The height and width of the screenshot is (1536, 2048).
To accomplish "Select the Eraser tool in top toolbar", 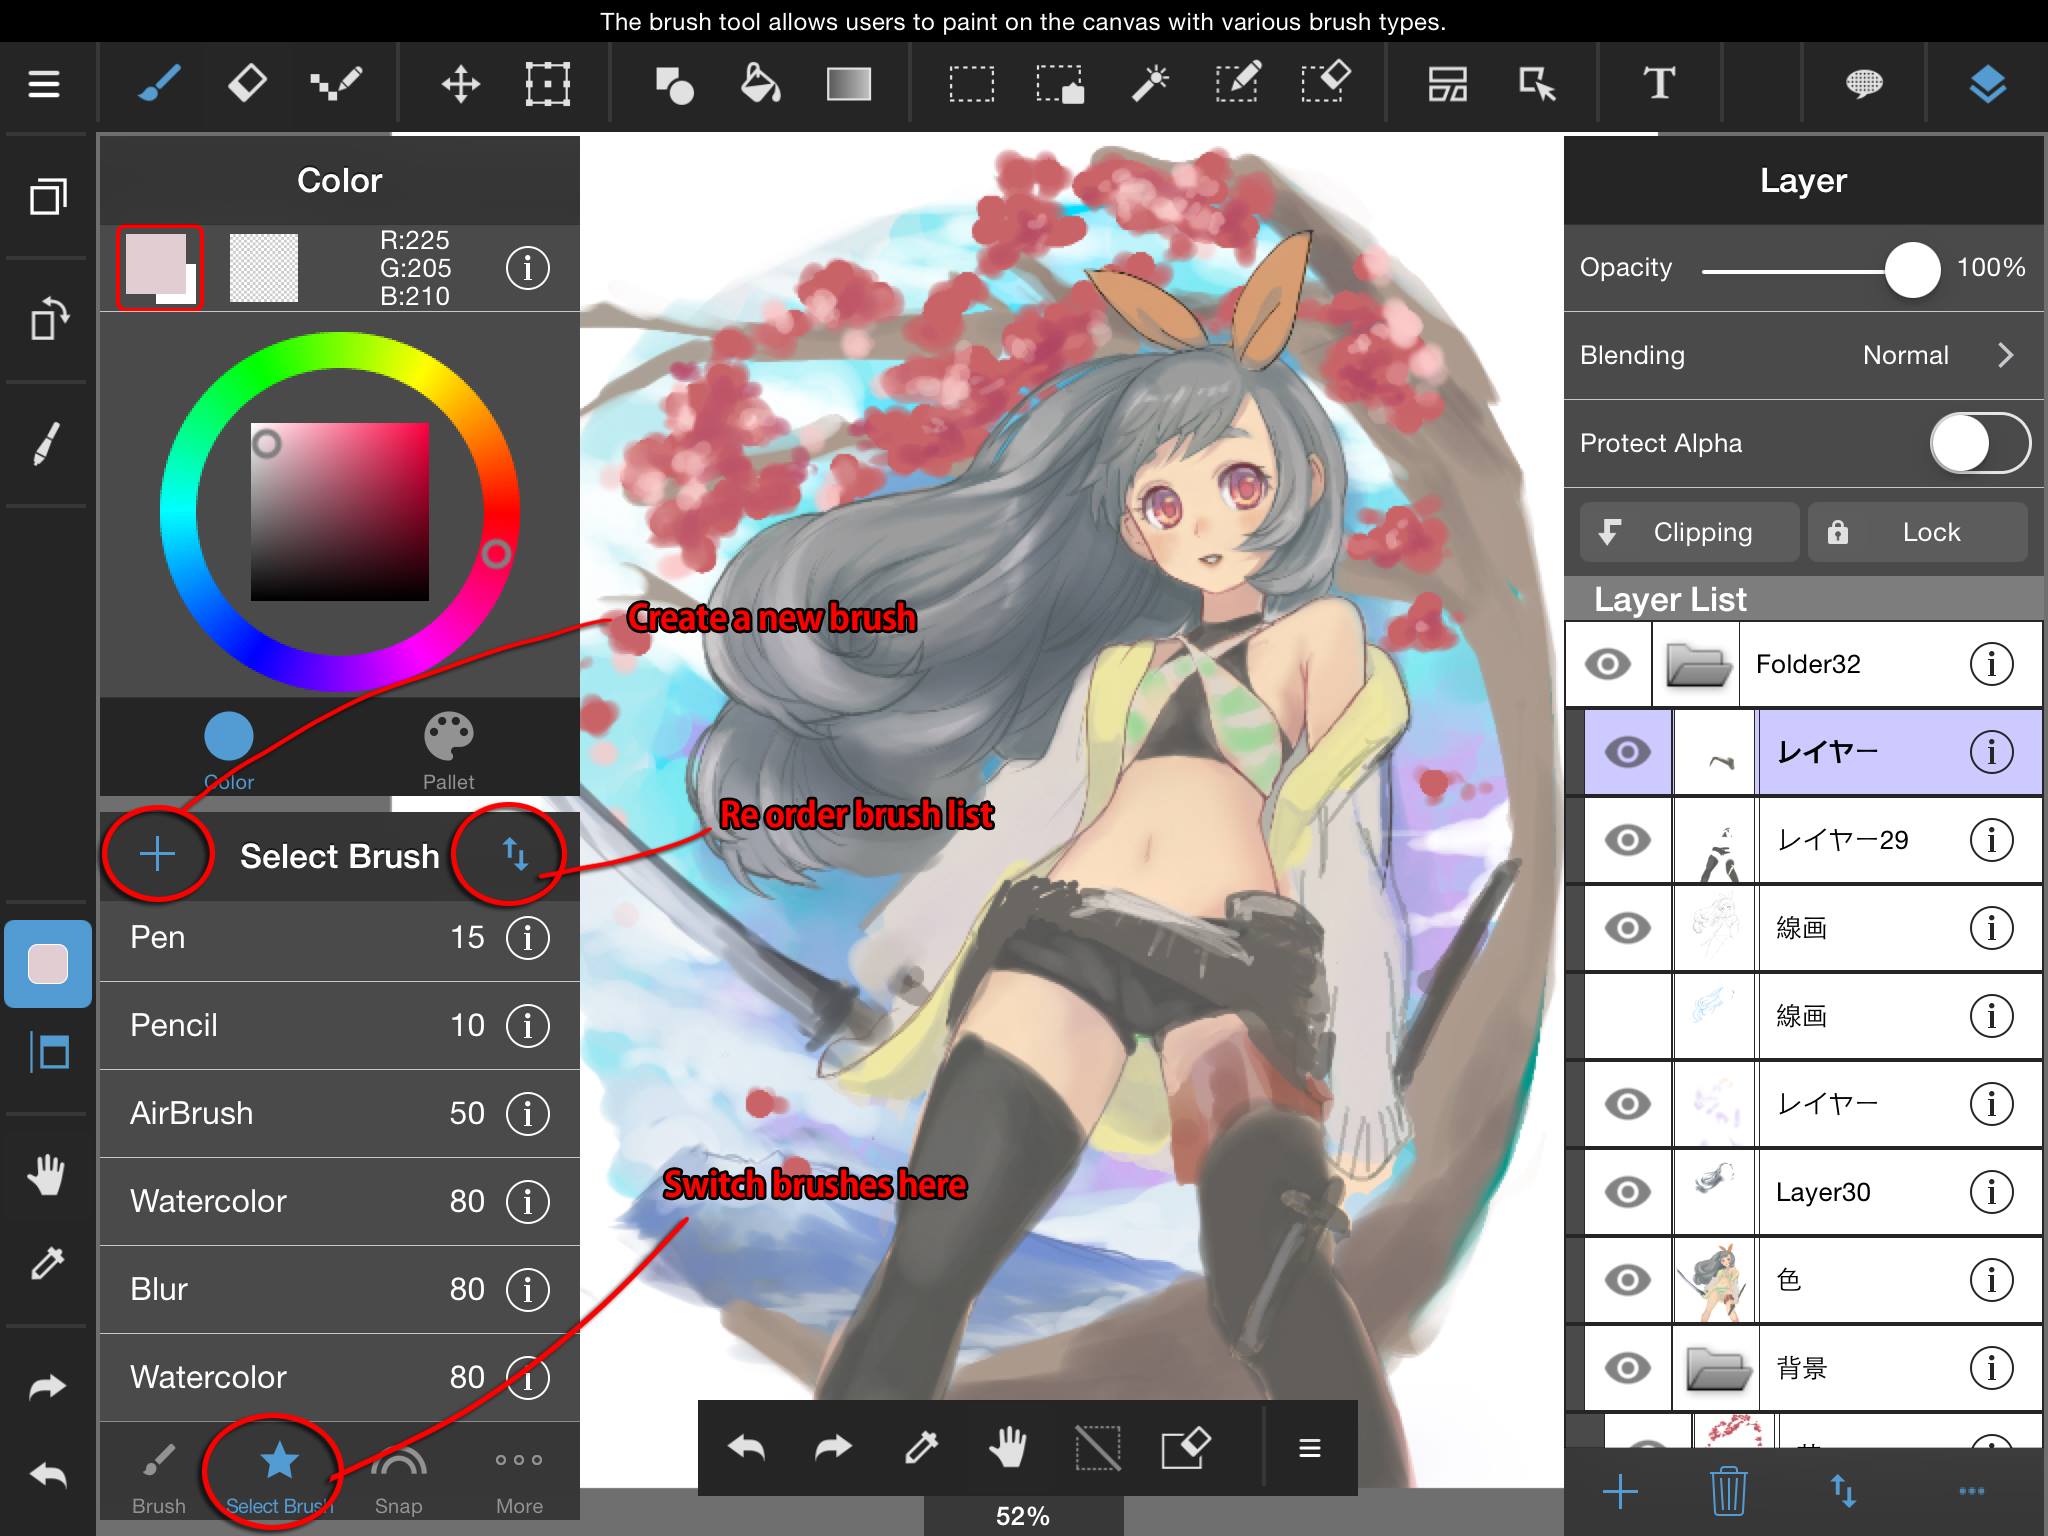I will coord(247,84).
